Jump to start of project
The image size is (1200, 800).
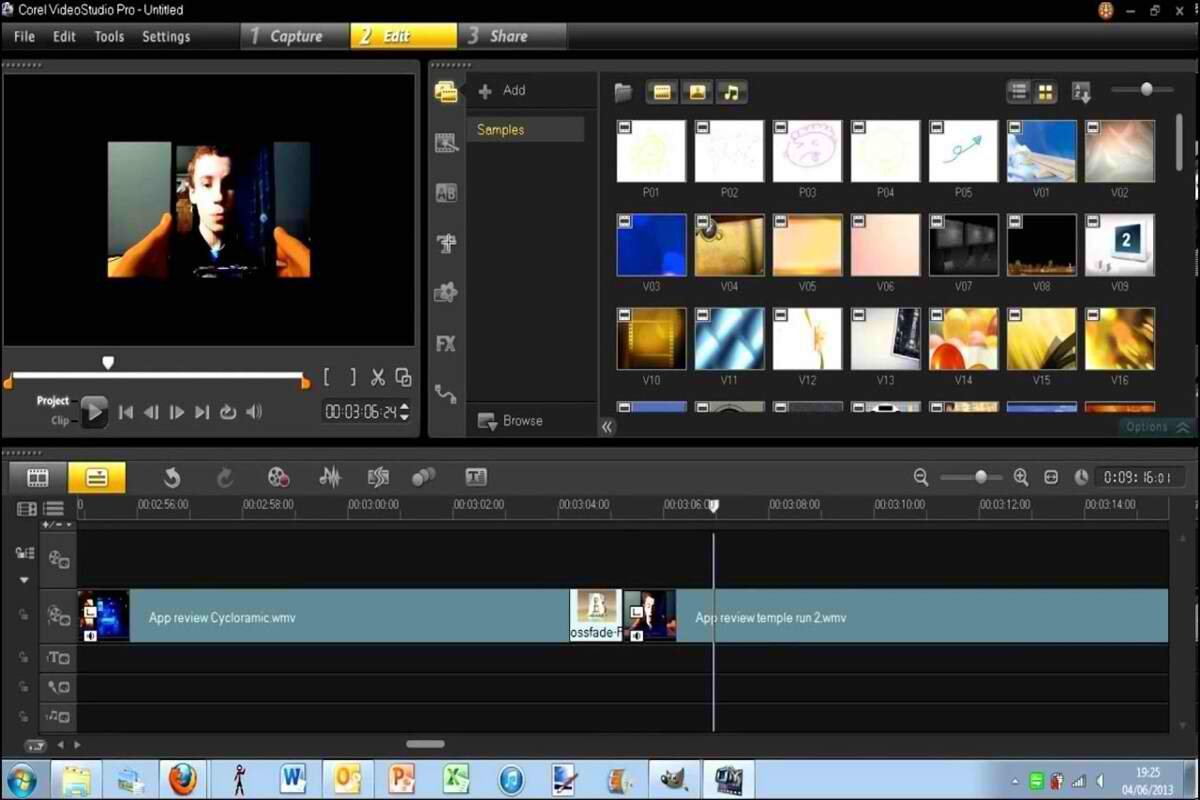click(x=126, y=412)
